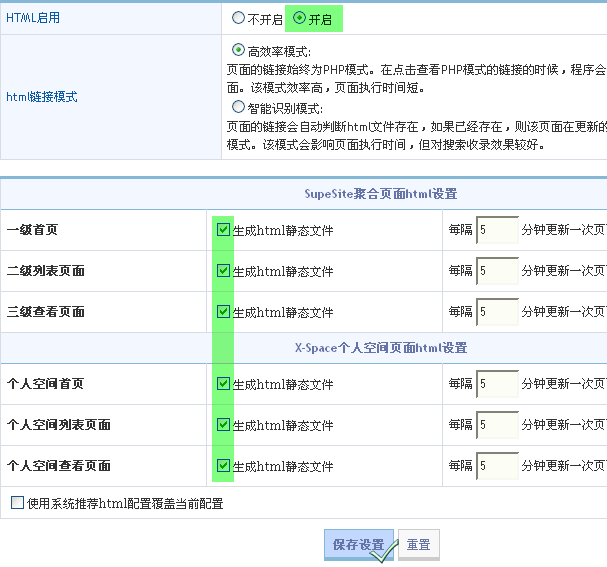
Task: Select the 不开启 radio button for HTML启用
Action: tap(238, 18)
